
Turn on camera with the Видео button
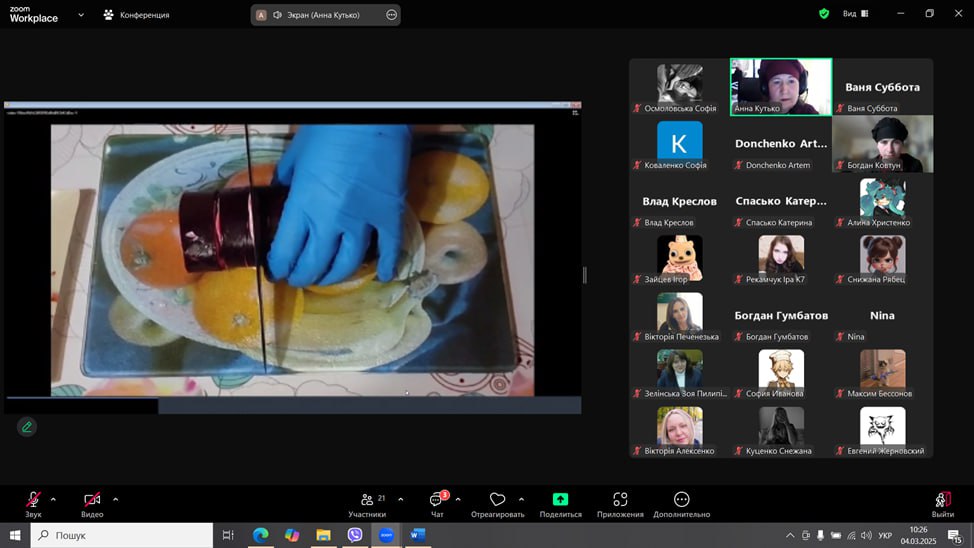point(92,501)
